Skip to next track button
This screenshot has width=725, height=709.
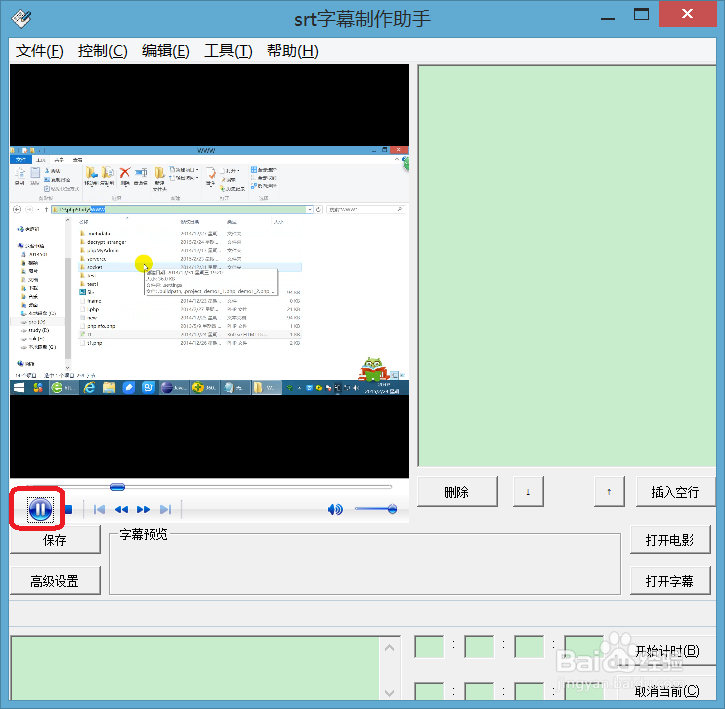[x=166, y=509]
